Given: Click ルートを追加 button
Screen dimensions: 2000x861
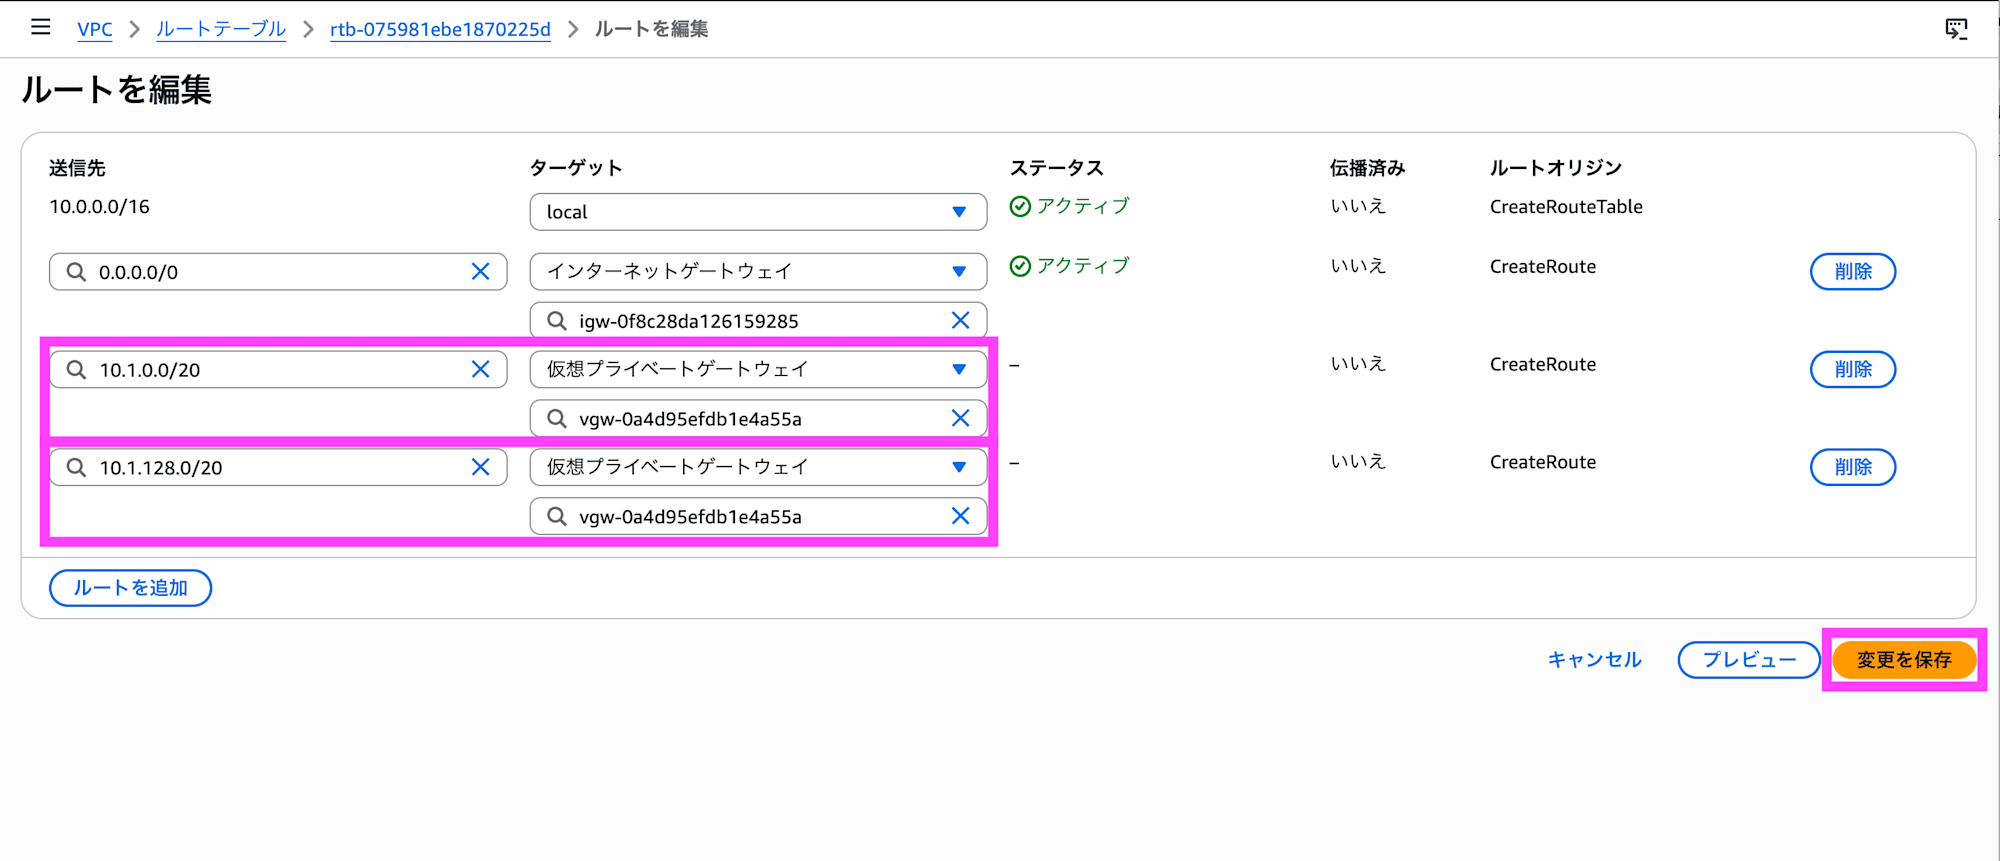Looking at the screenshot, I should tap(130, 588).
